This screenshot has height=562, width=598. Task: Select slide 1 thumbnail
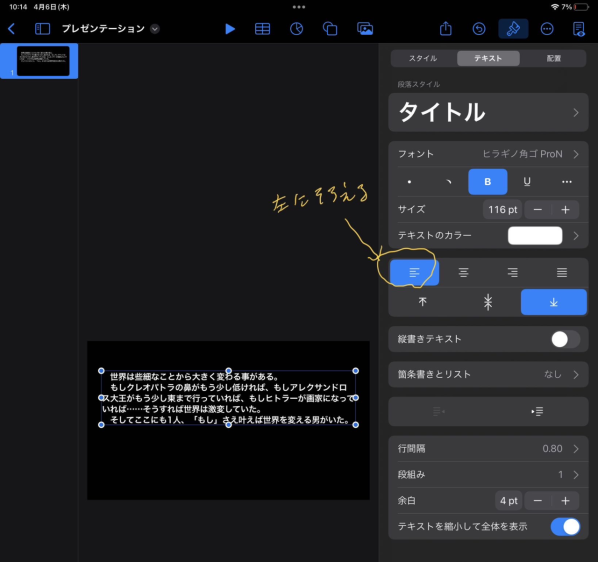43,61
